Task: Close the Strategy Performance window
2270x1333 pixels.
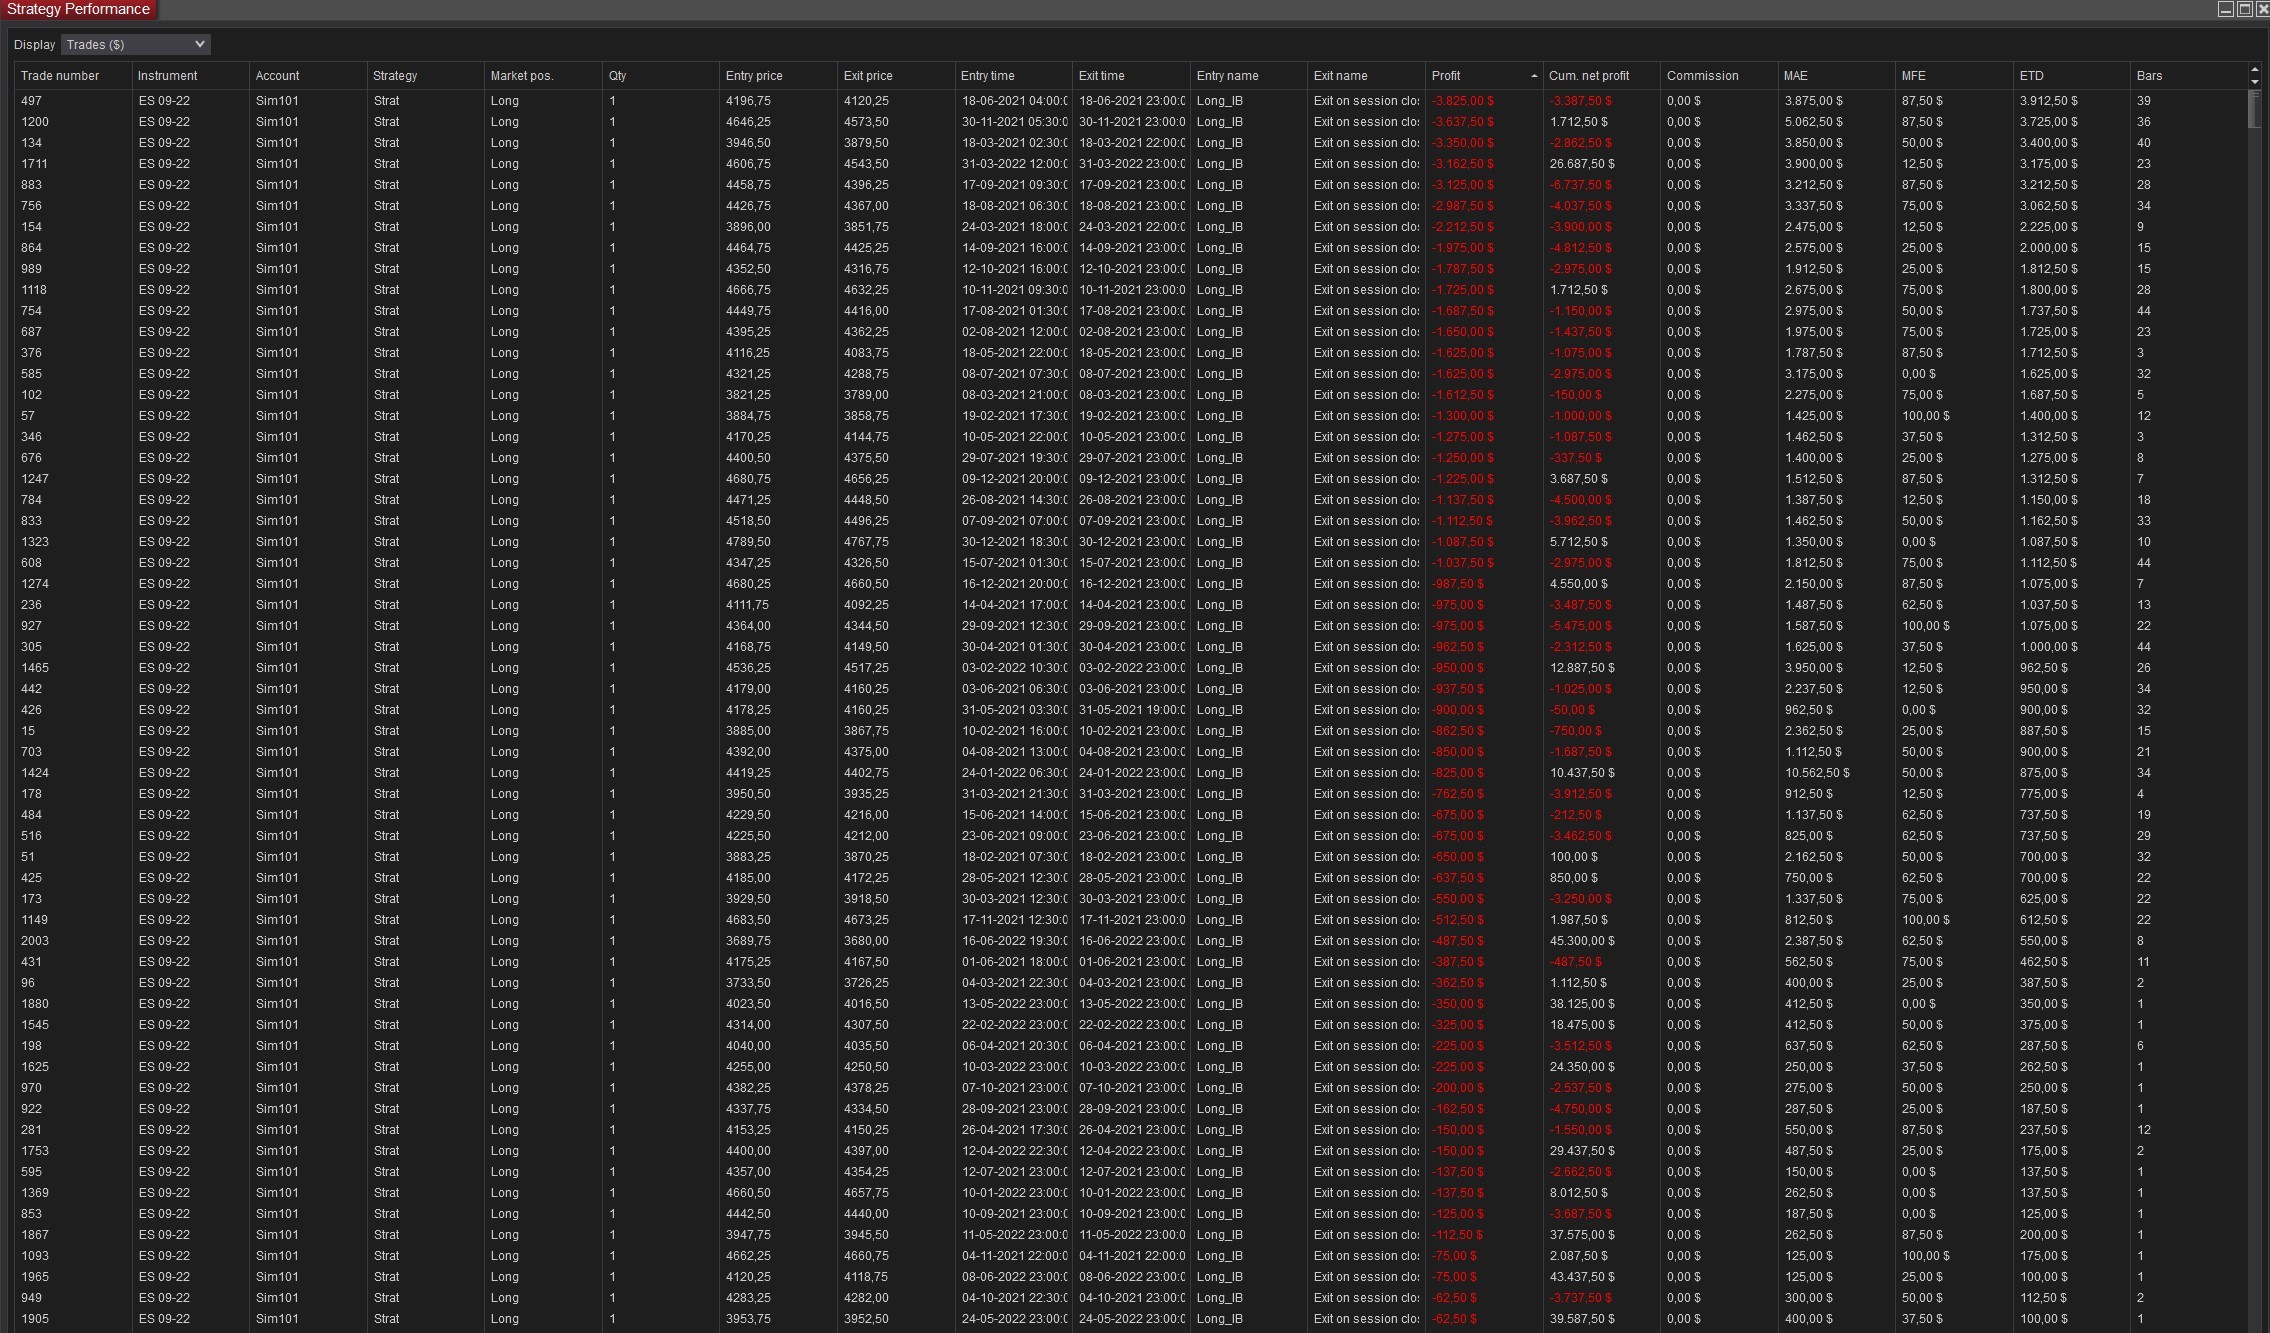Action: 2262,9
